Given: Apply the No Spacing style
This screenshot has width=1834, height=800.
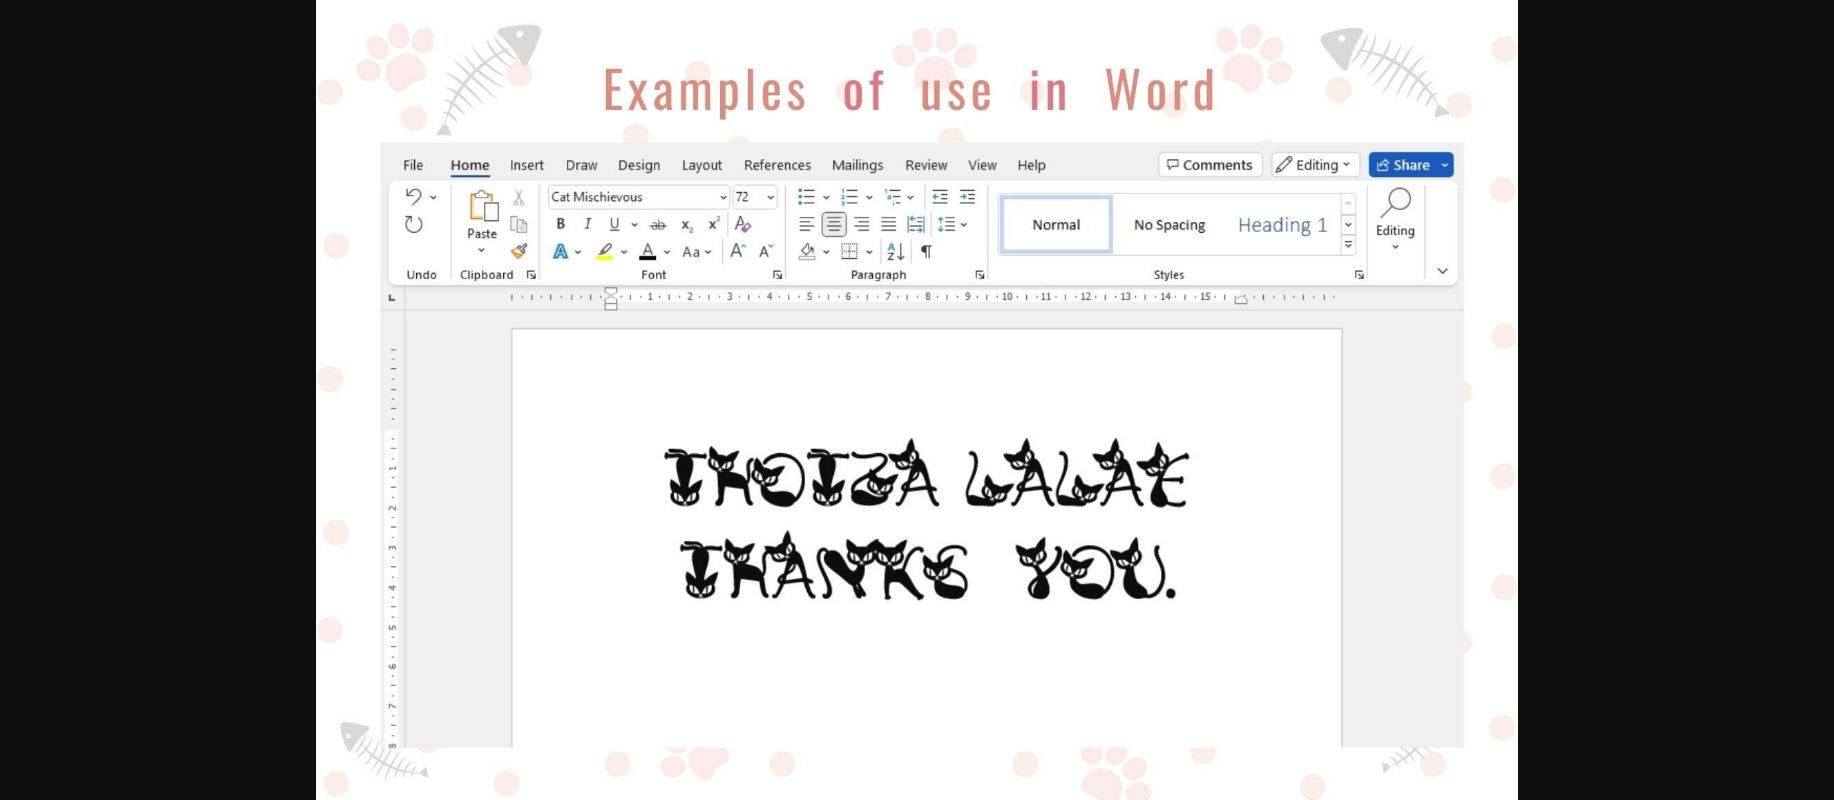Looking at the screenshot, I should [1169, 224].
